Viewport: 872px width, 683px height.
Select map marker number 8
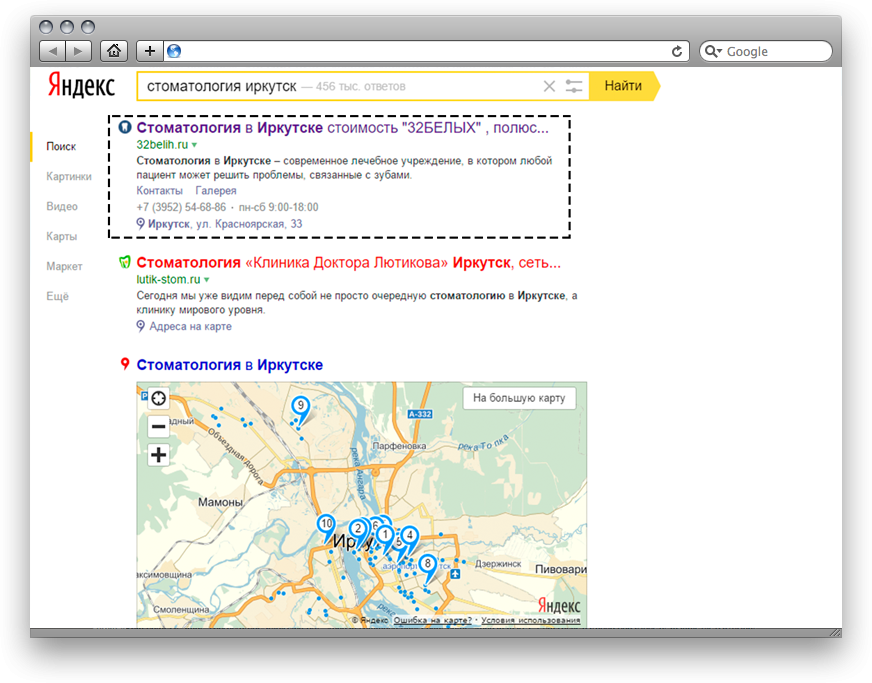(428, 564)
